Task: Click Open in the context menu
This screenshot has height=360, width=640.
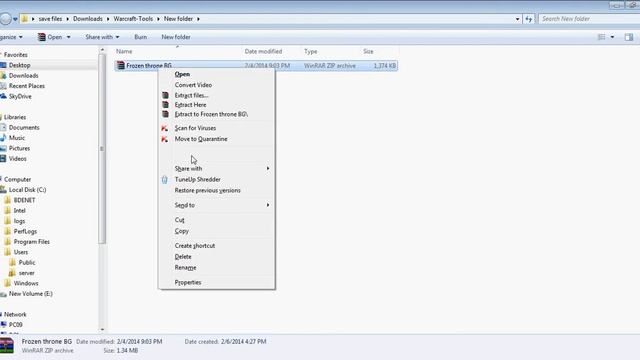Action: 182,74
